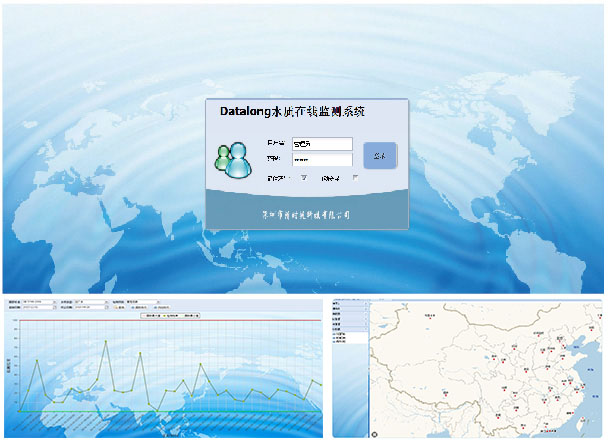This screenshot has width=608, height=440.
Task: Toggle the first checkbox below the password field
Action: (x=304, y=178)
